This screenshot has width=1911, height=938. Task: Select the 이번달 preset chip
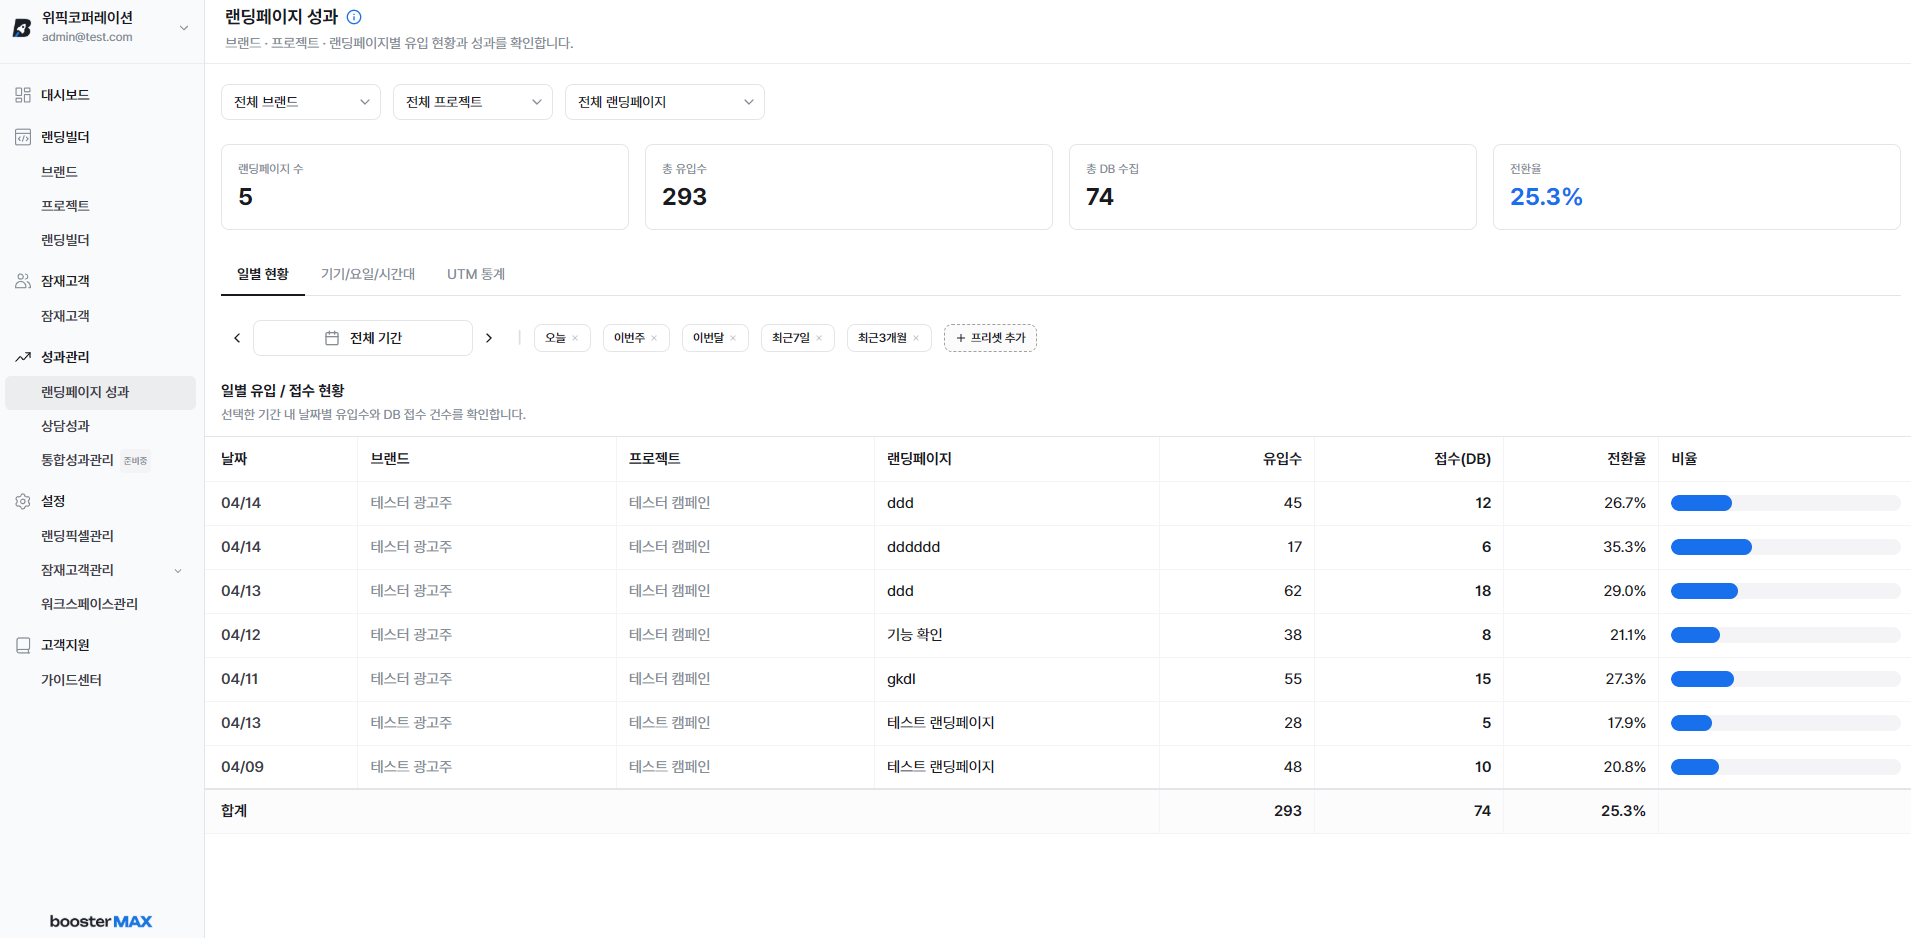[708, 338]
